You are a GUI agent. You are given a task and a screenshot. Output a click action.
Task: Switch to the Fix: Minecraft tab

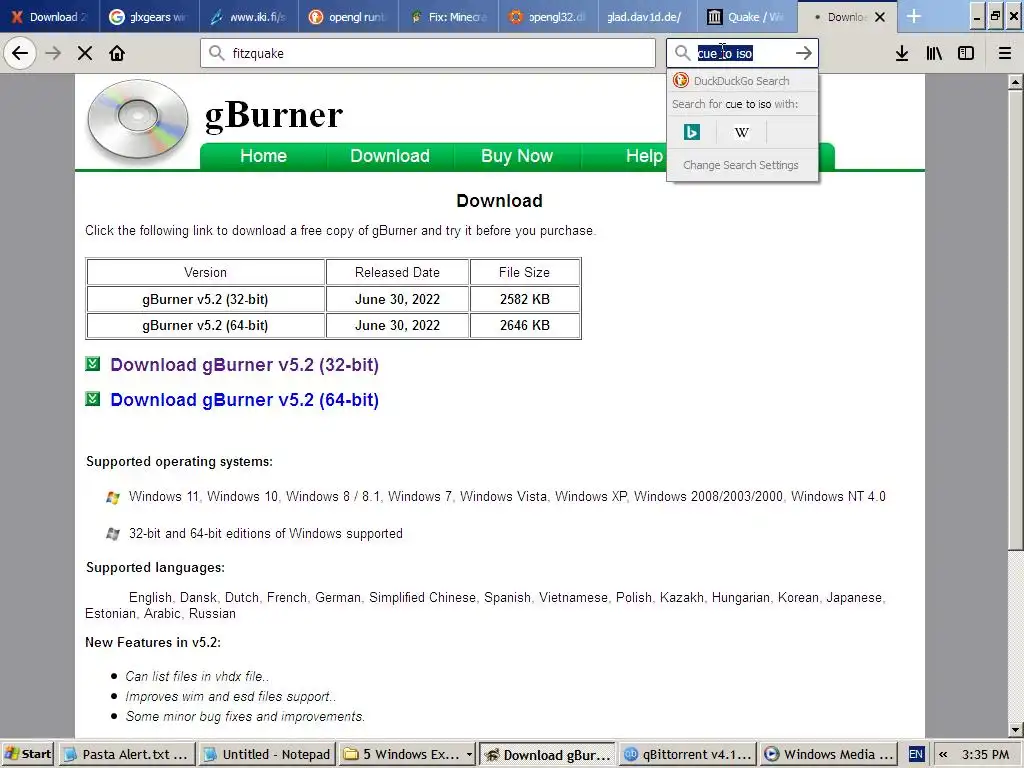tap(448, 17)
